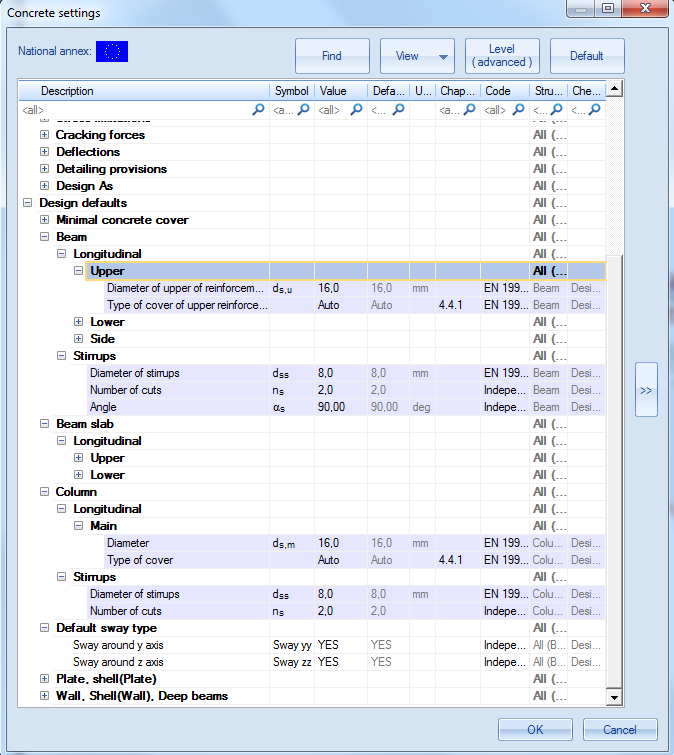
Task: Collapse the Column node
Action: pyautogui.click(x=44, y=492)
